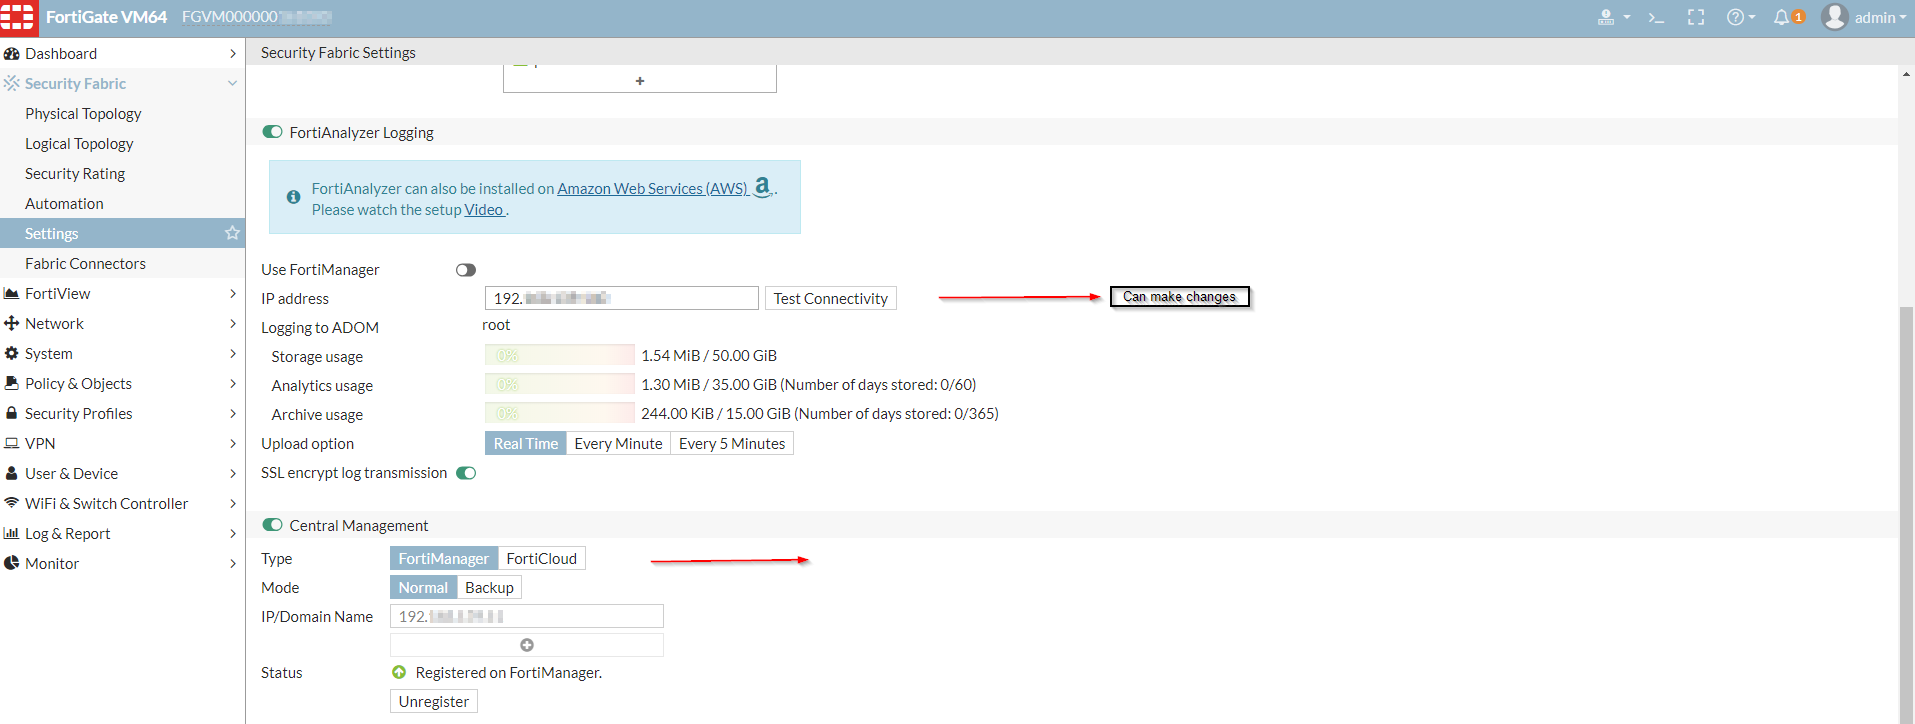The width and height of the screenshot is (1915, 724).
Task: Click the info icon in FortiAnalyzer notice
Action: [x=293, y=197]
